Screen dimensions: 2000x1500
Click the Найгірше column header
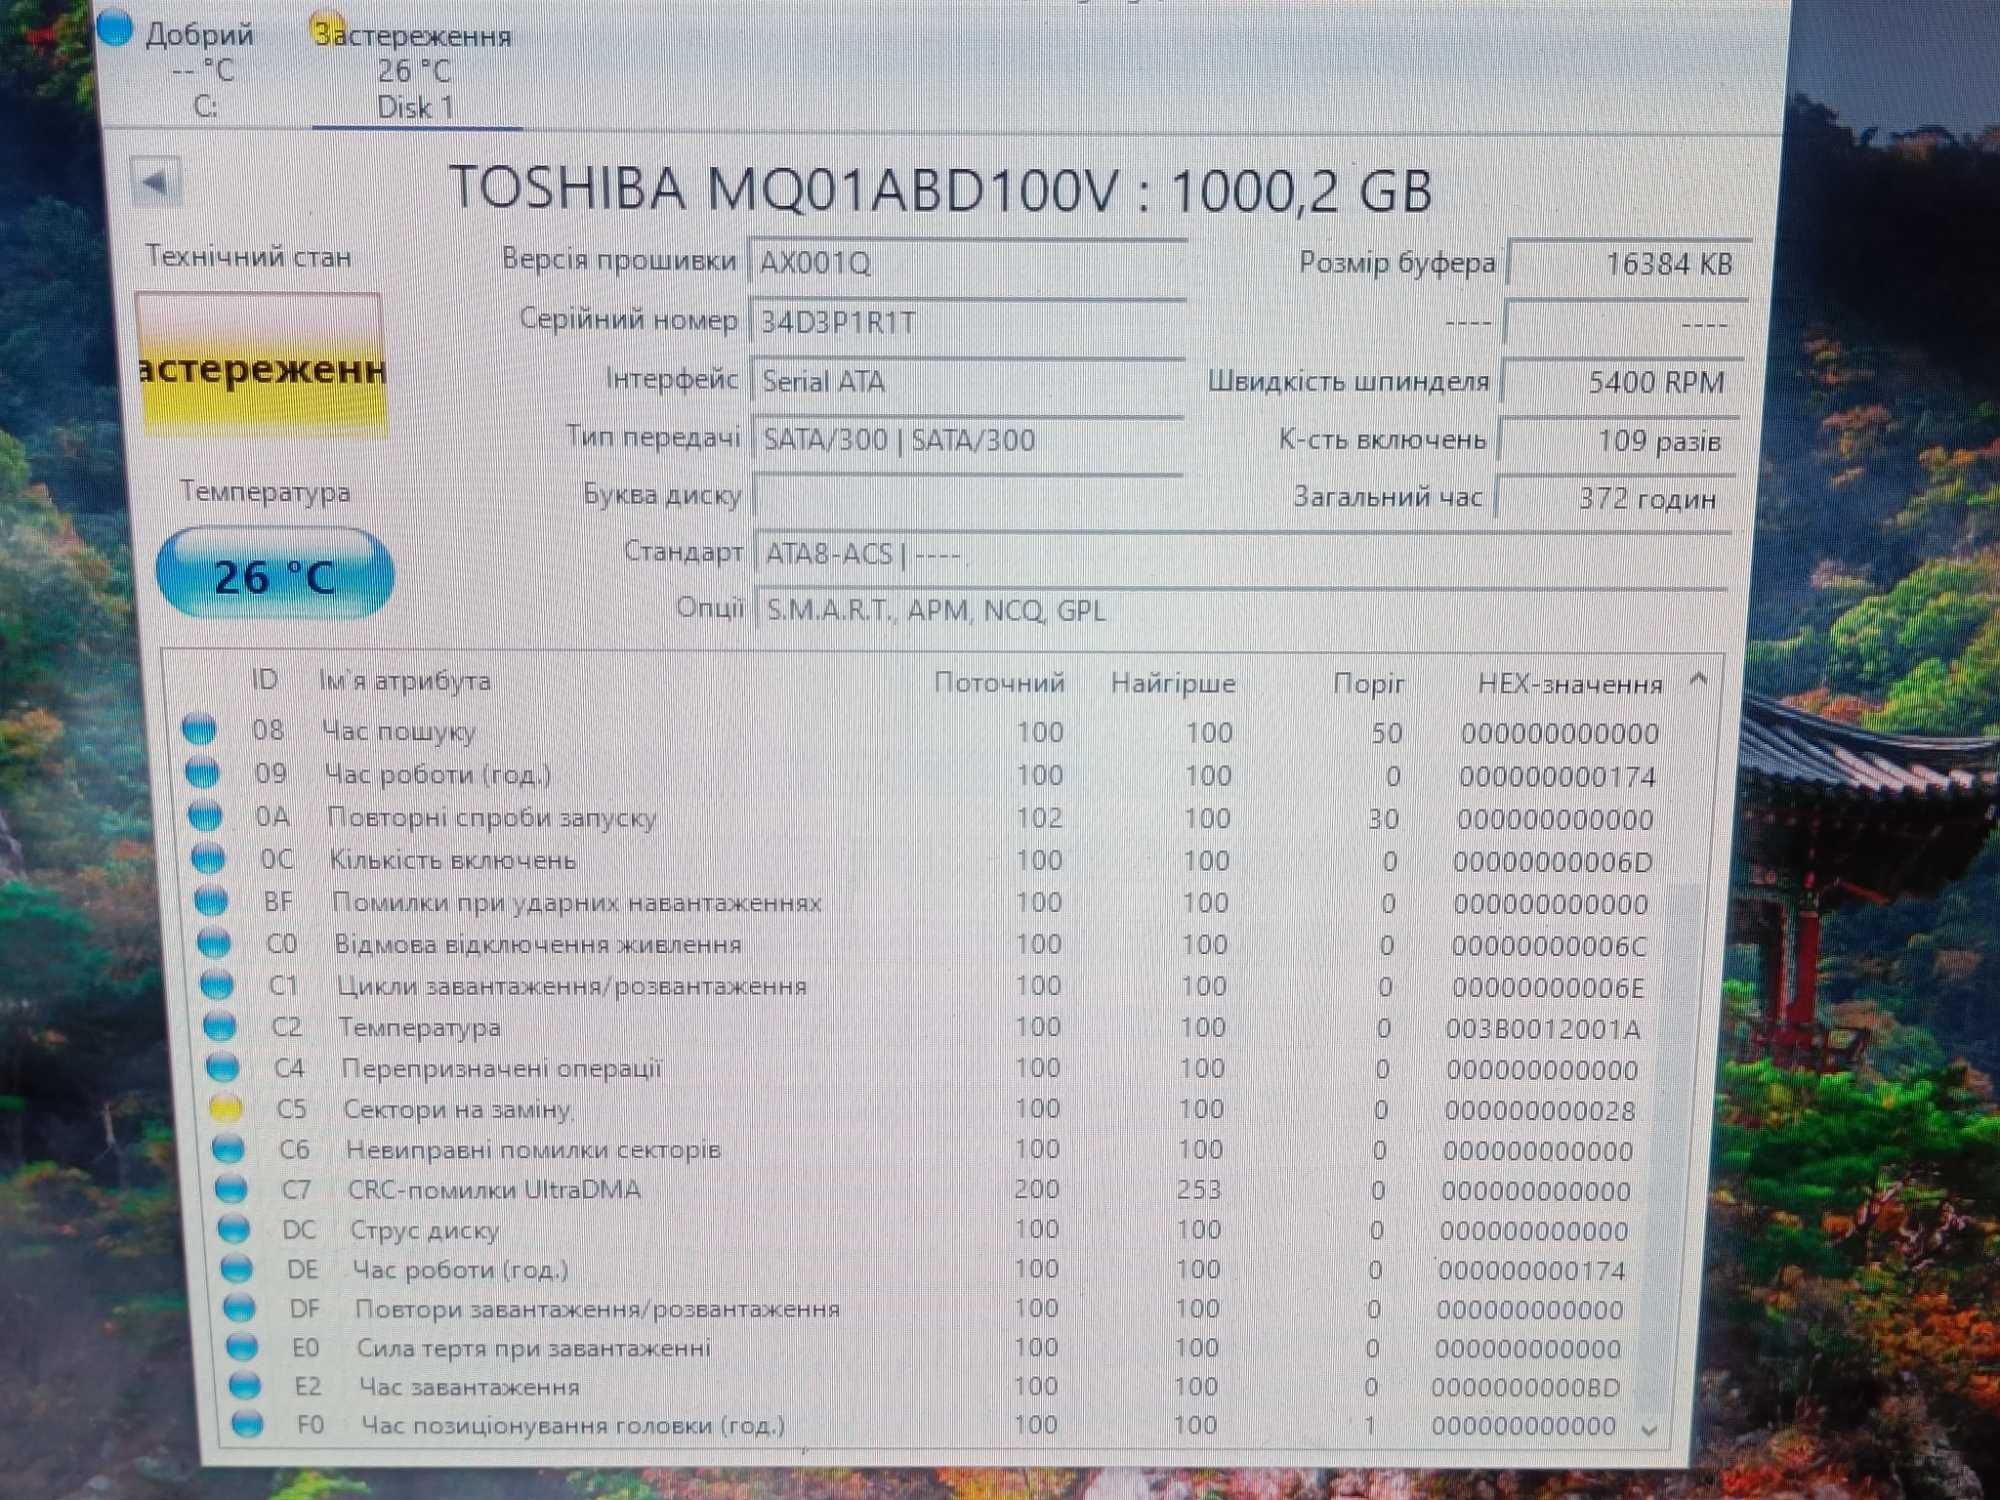click(1173, 684)
